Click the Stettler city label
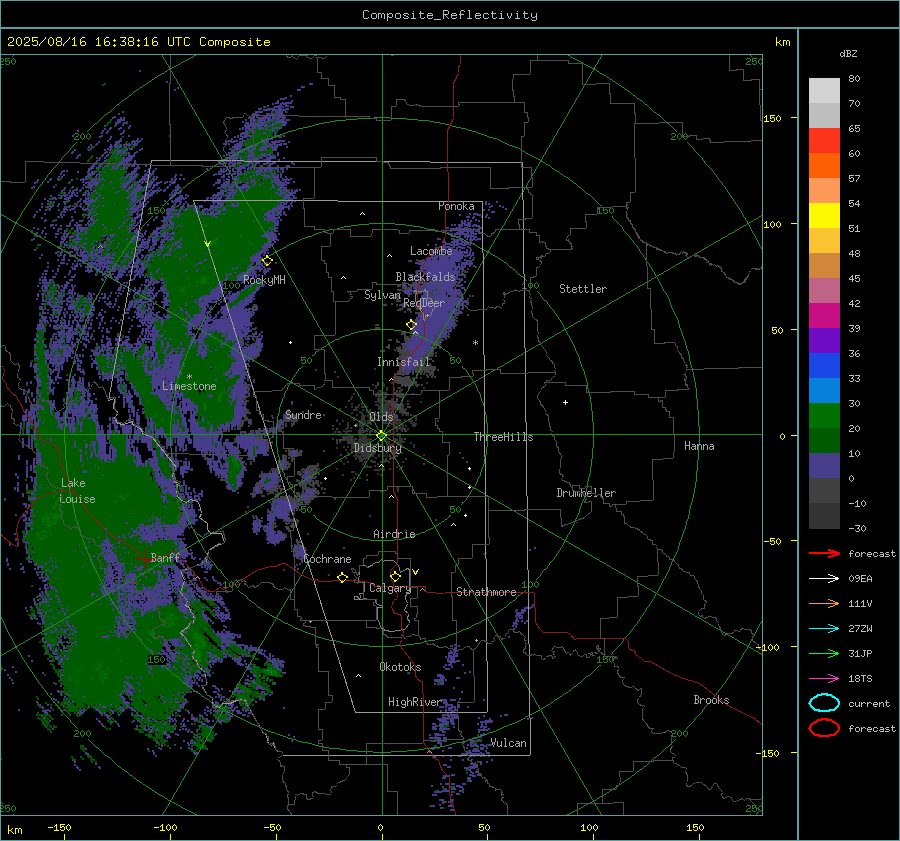Image resolution: width=900 pixels, height=841 pixels. (x=583, y=289)
